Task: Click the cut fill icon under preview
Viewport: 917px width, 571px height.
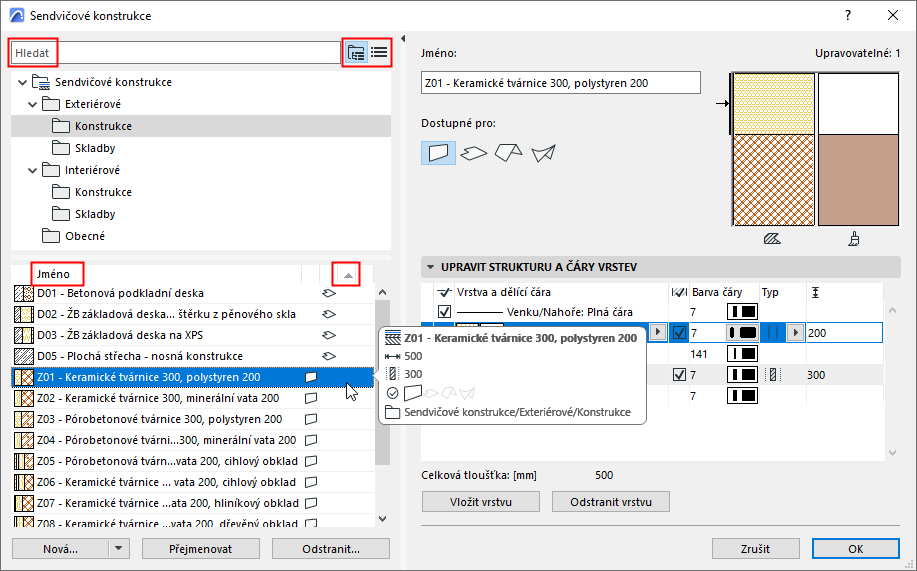Action: coord(772,239)
